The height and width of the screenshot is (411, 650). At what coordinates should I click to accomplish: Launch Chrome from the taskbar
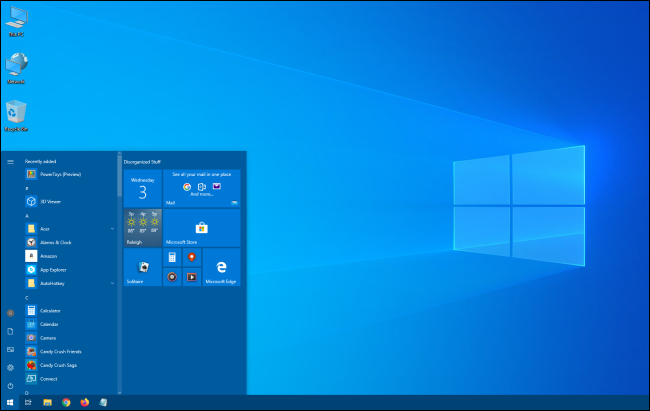(66, 402)
